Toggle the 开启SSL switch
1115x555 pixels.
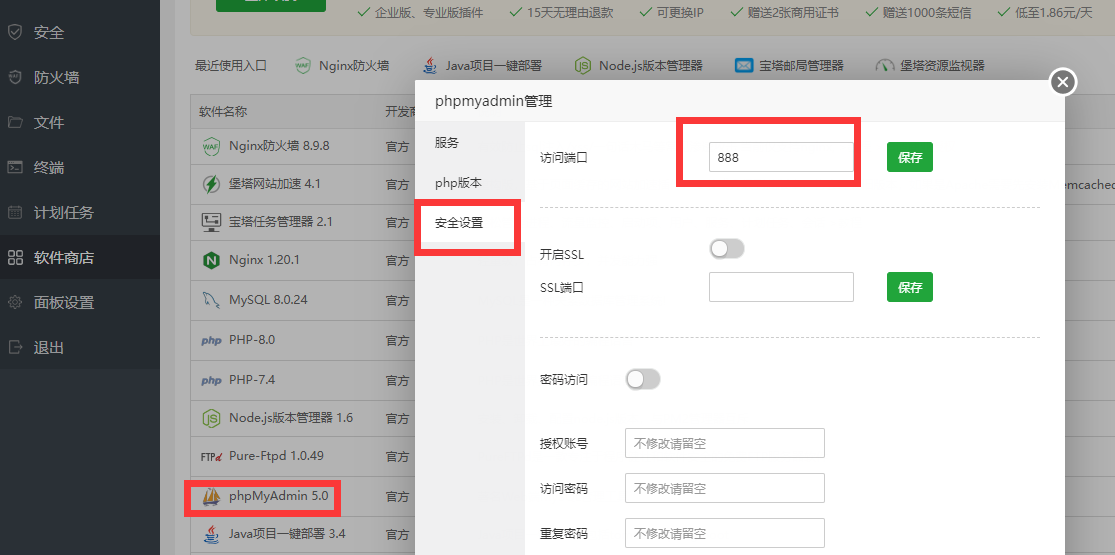(727, 249)
